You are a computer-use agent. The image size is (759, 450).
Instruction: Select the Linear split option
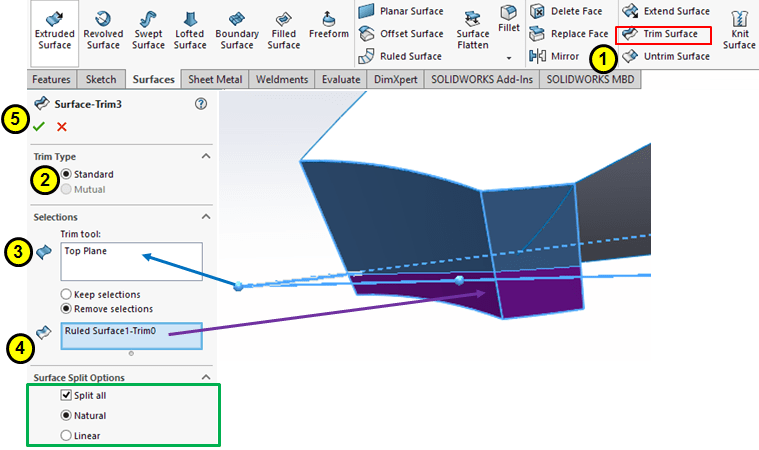(66, 435)
